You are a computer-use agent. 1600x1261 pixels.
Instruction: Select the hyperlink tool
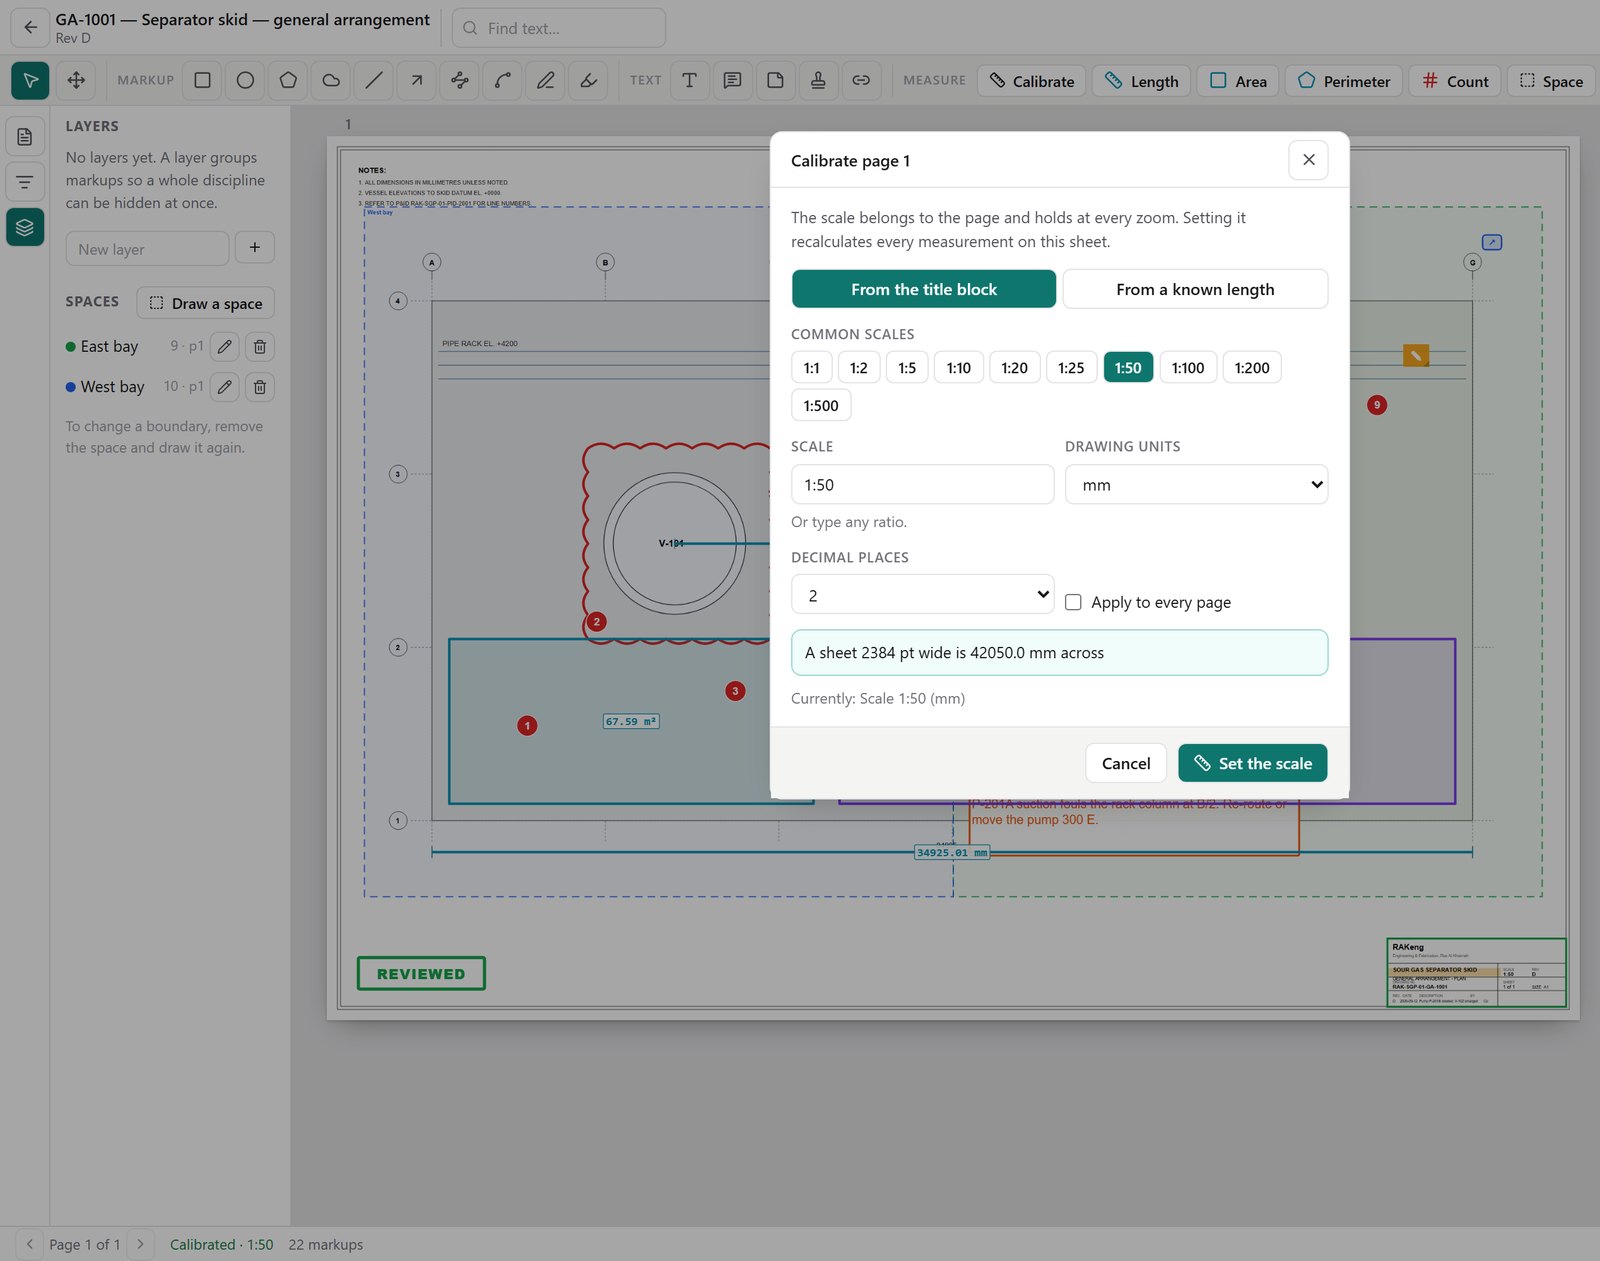pos(861,80)
